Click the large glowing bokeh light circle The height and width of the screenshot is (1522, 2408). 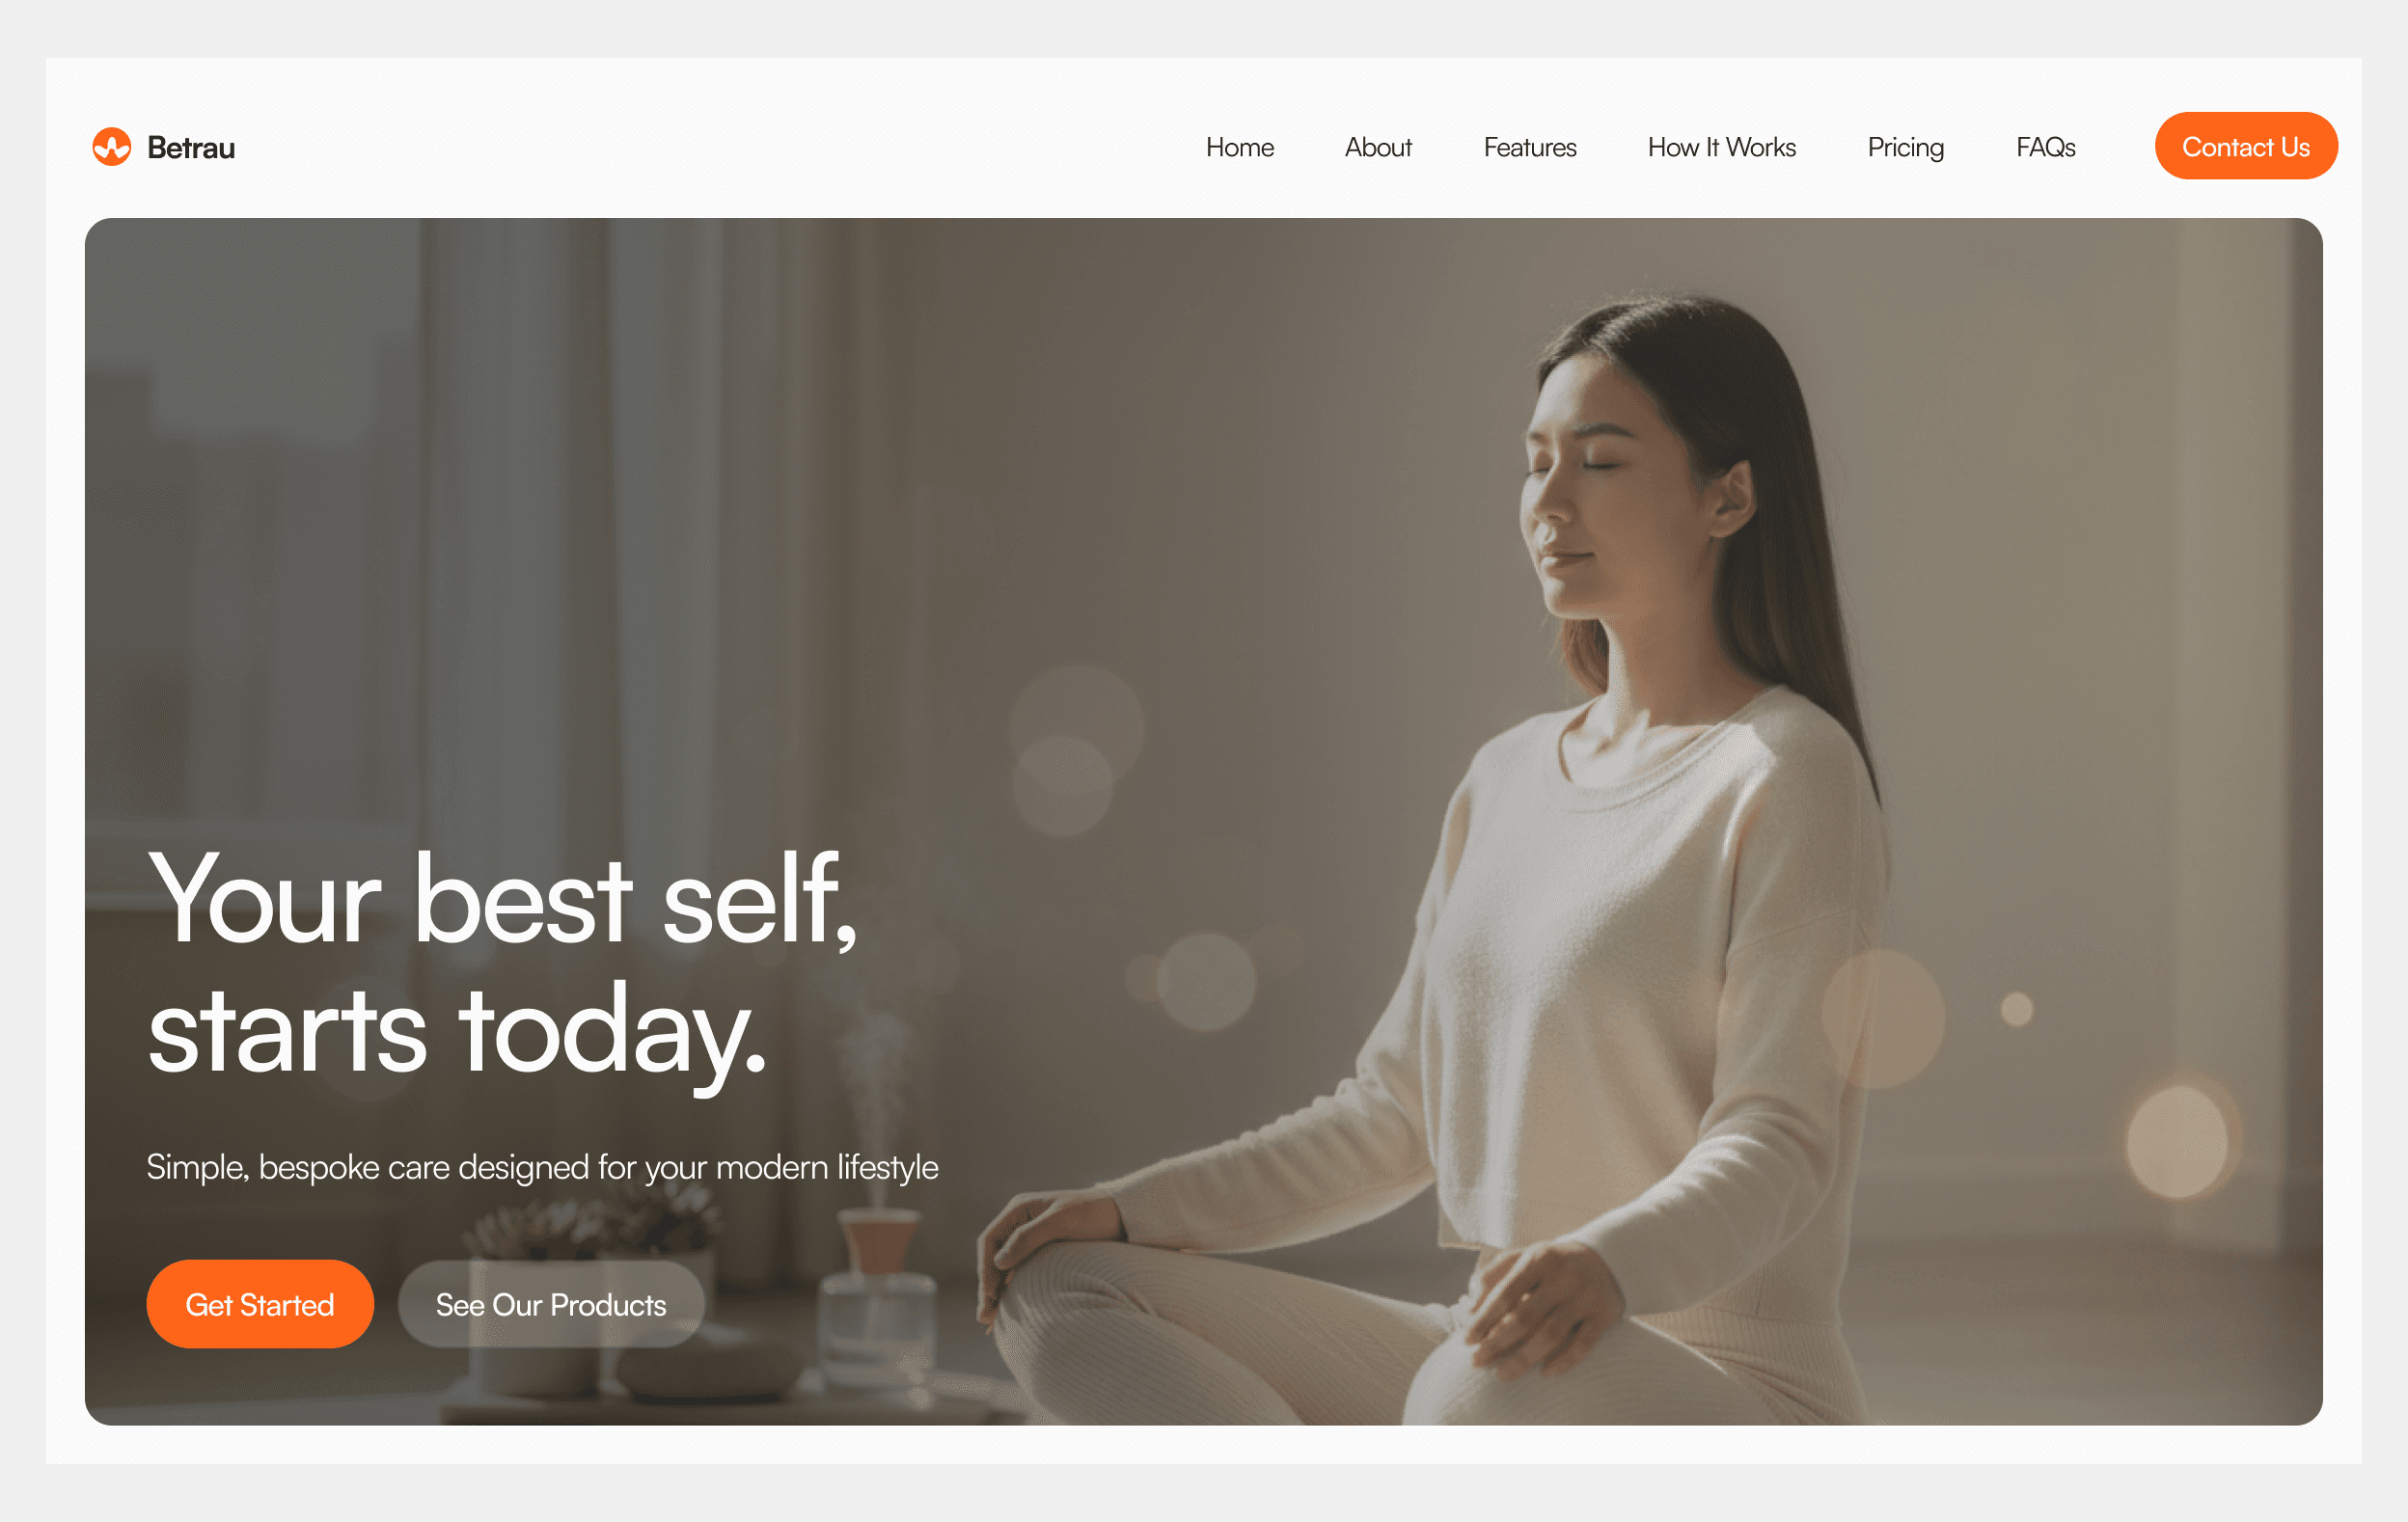click(x=2177, y=1142)
